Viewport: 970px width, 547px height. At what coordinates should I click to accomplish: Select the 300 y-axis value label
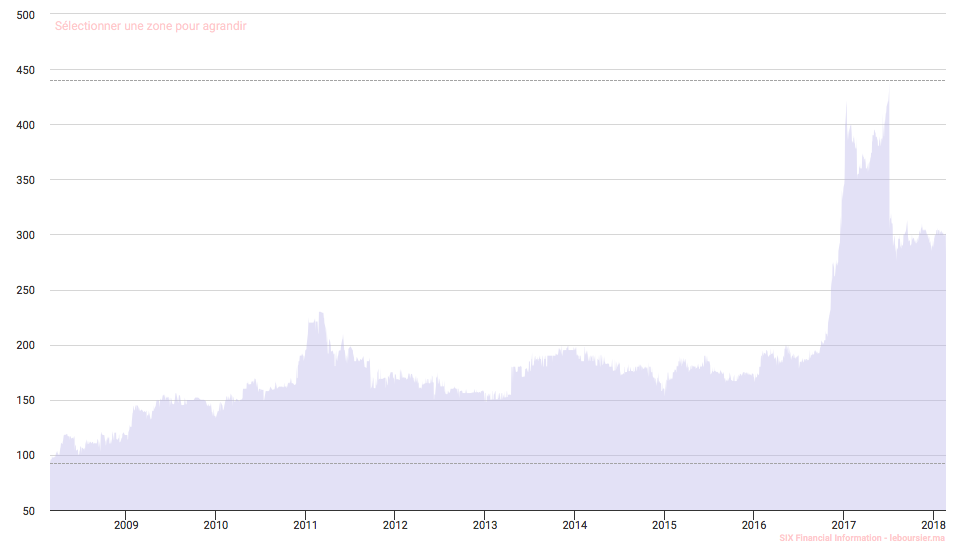[x=26, y=235]
